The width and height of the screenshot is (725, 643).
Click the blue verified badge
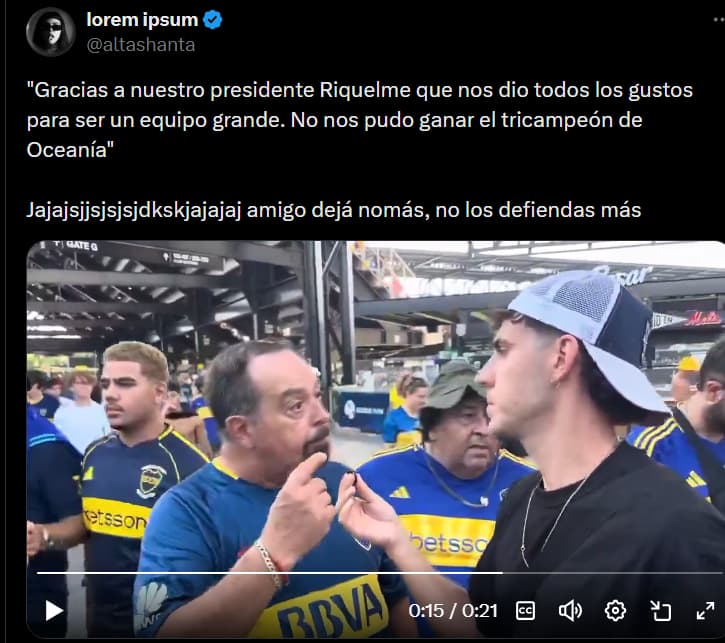(x=213, y=20)
